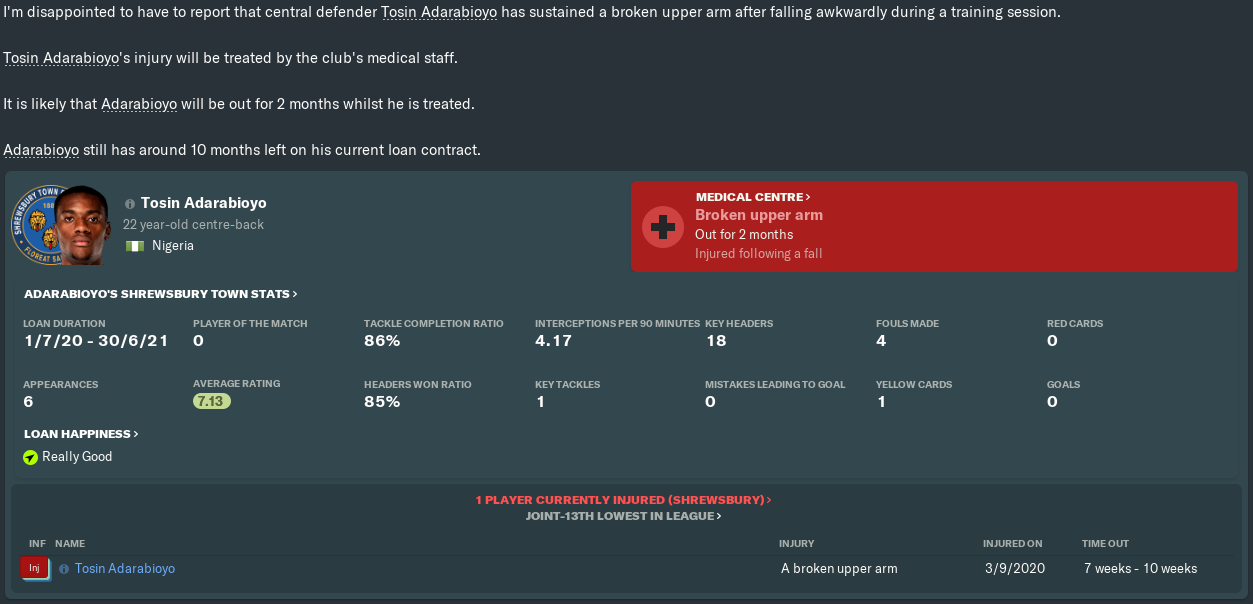The image size is (1253, 604).
Task: Open Joint-13th Lowest in League link
Action: pyautogui.click(x=623, y=516)
